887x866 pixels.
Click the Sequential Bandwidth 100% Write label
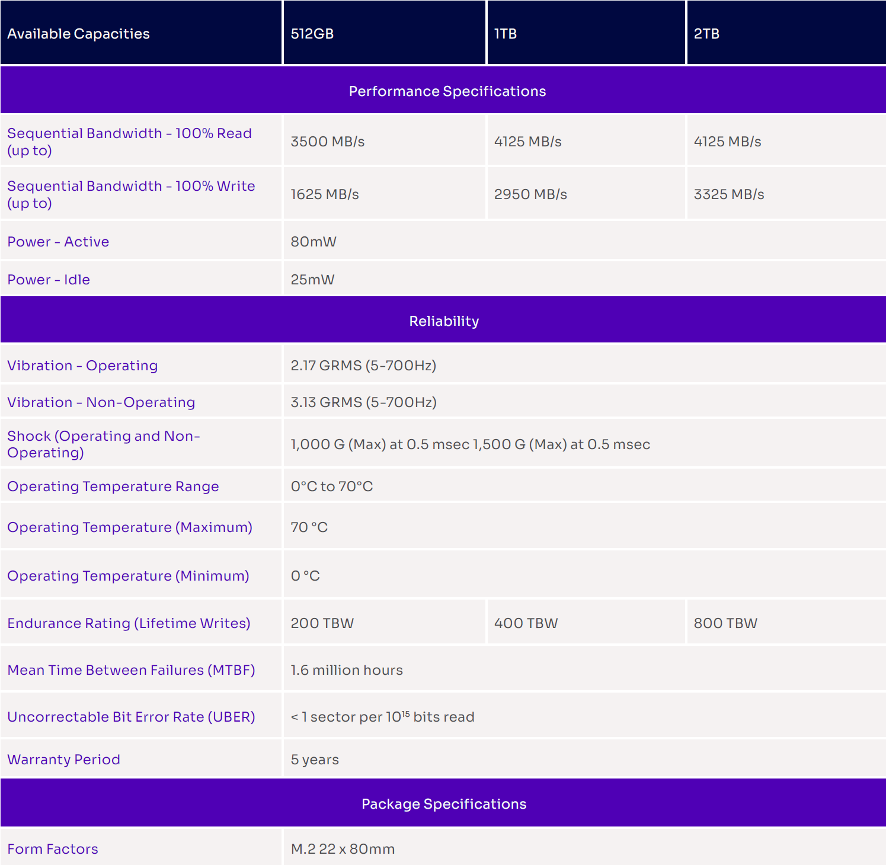click(x=130, y=194)
